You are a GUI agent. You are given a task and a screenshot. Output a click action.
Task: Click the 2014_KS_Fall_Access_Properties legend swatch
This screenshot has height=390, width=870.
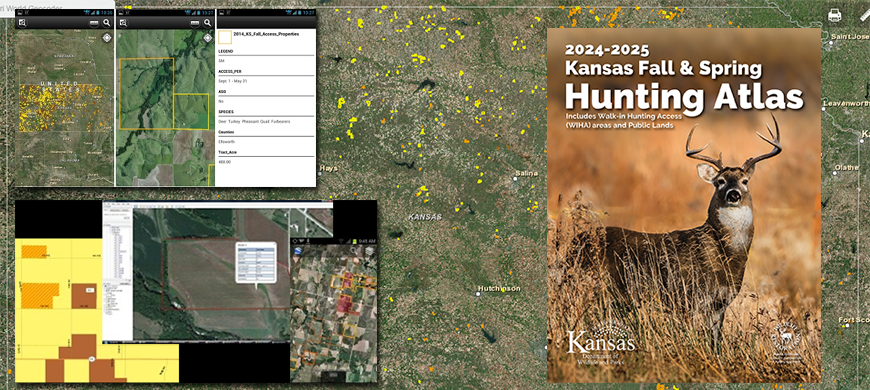pyautogui.click(x=225, y=37)
